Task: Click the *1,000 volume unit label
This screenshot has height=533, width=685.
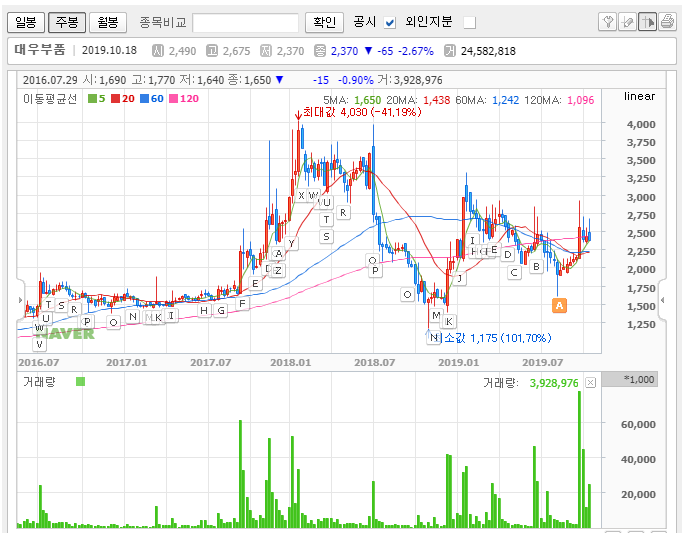Action: point(639,379)
